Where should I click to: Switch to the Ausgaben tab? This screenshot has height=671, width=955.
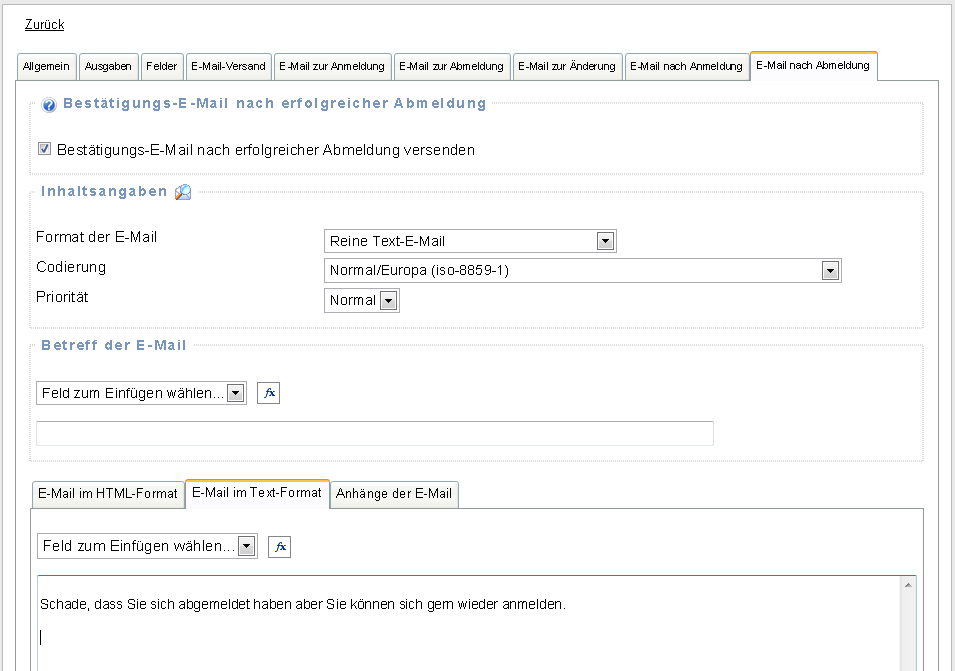(108, 66)
